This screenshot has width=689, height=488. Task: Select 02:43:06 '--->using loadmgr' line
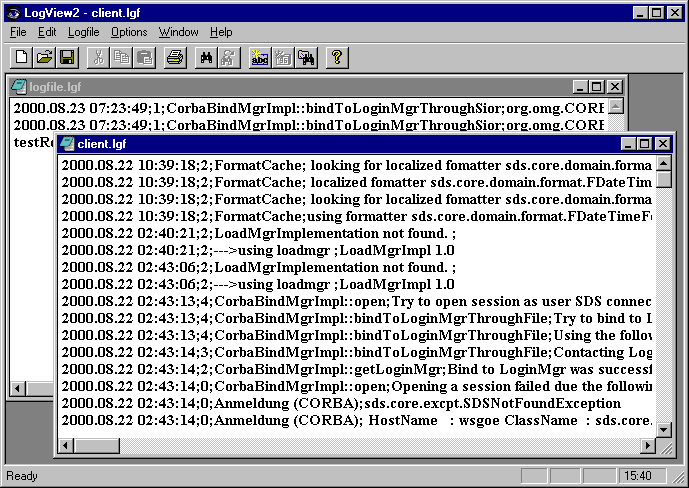[x=258, y=284]
